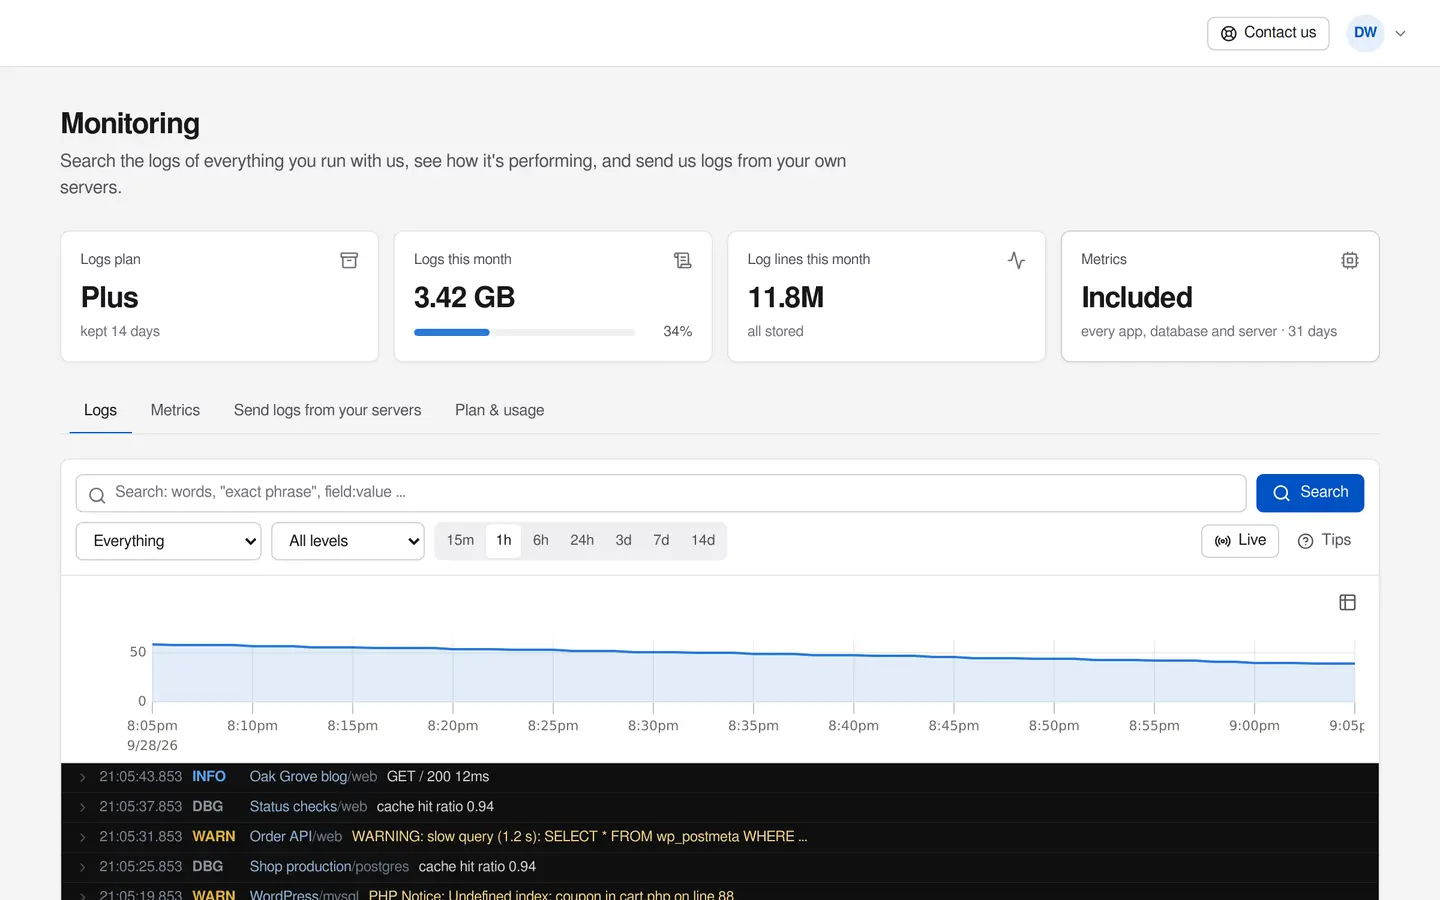Select the 1h time range
This screenshot has width=1440, height=900.
pos(504,540)
